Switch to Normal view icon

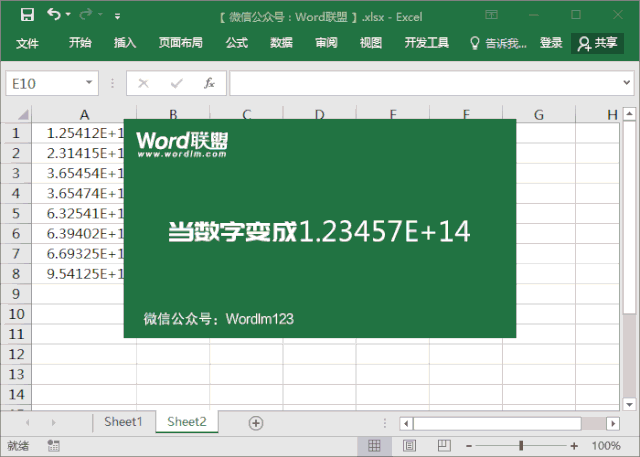tap(374, 446)
